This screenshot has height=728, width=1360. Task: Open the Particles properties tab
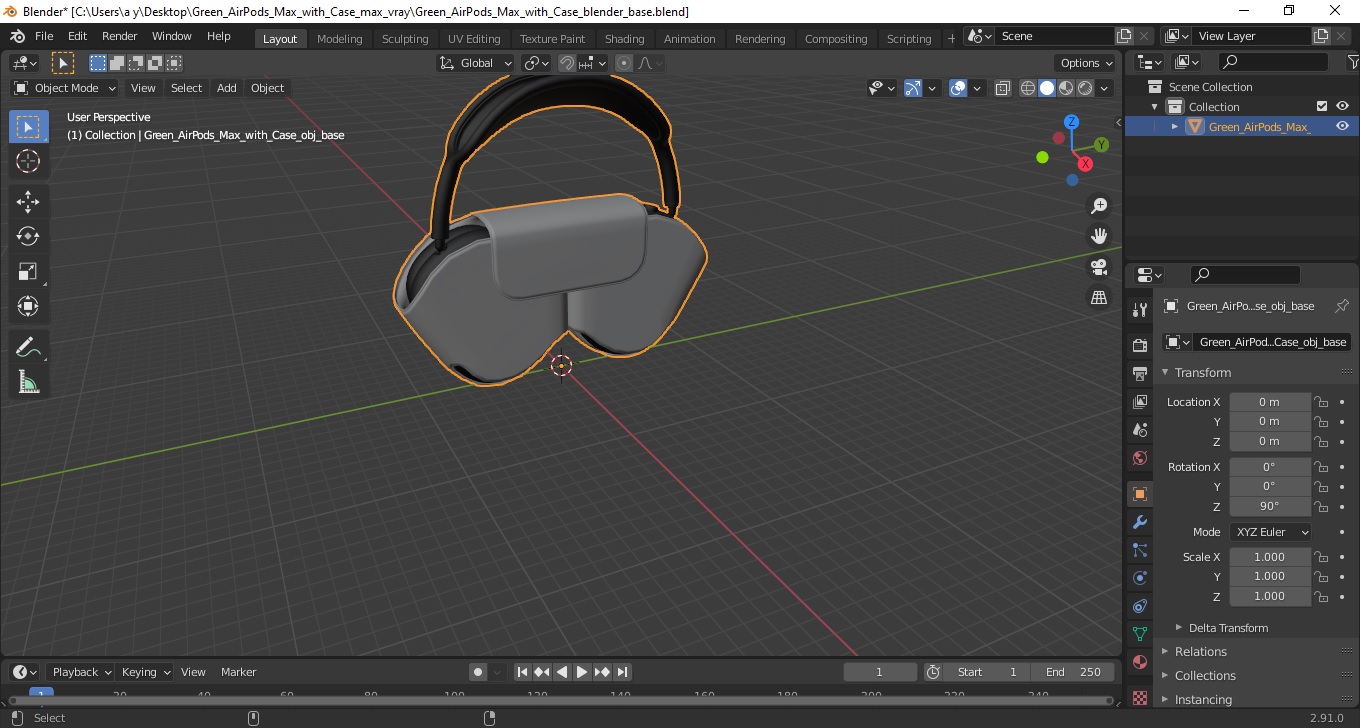pyautogui.click(x=1139, y=550)
